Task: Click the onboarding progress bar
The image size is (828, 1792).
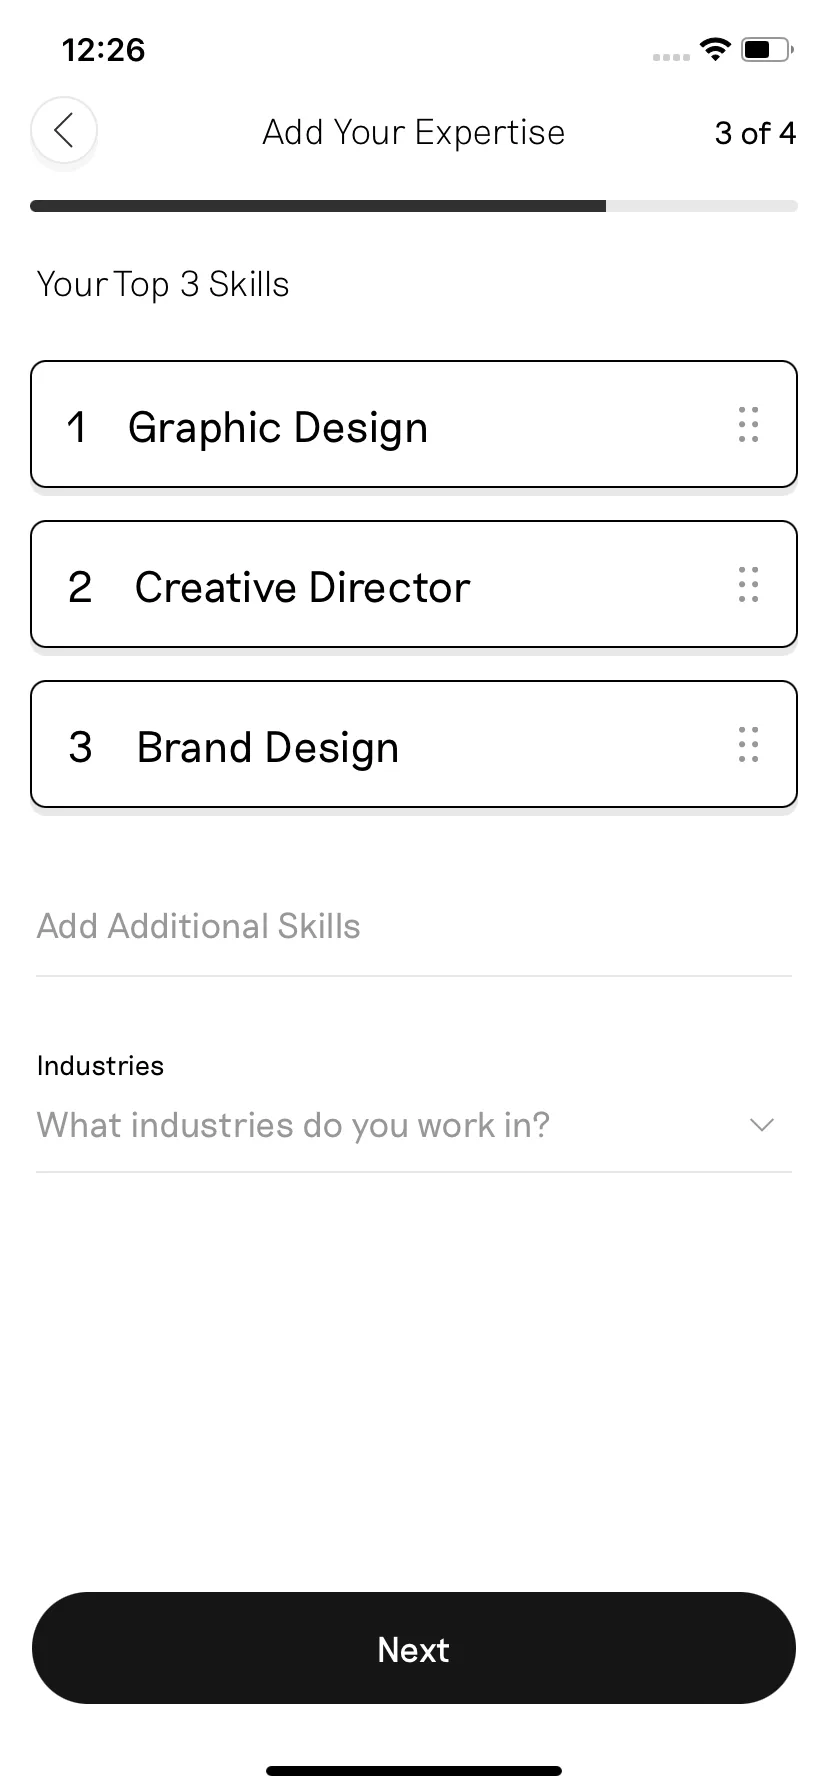Action: click(x=414, y=206)
